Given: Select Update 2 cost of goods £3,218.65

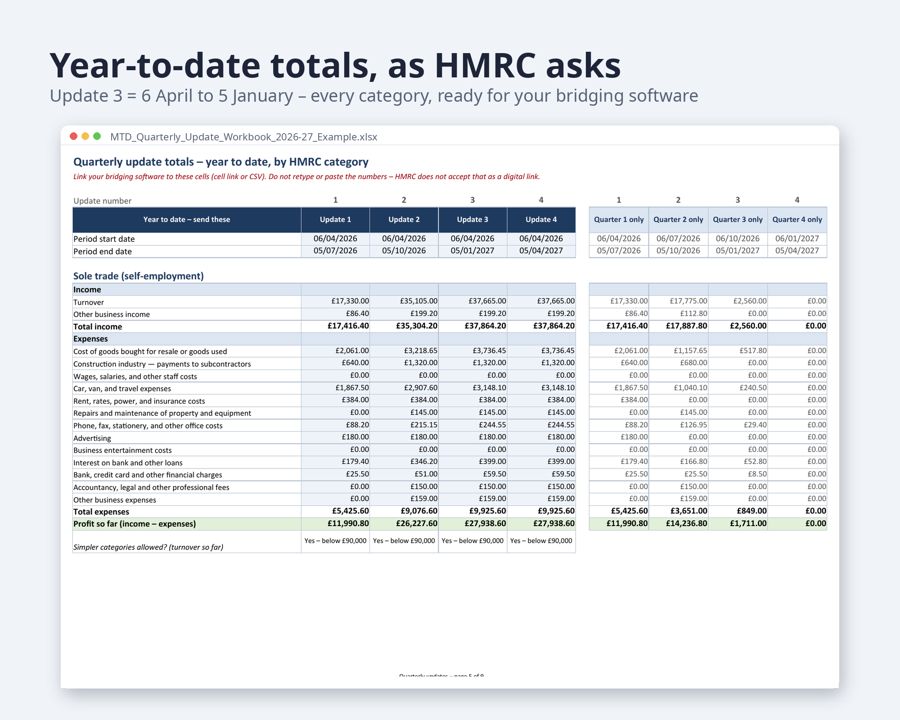Looking at the screenshot, I should (x=404, y=350).
